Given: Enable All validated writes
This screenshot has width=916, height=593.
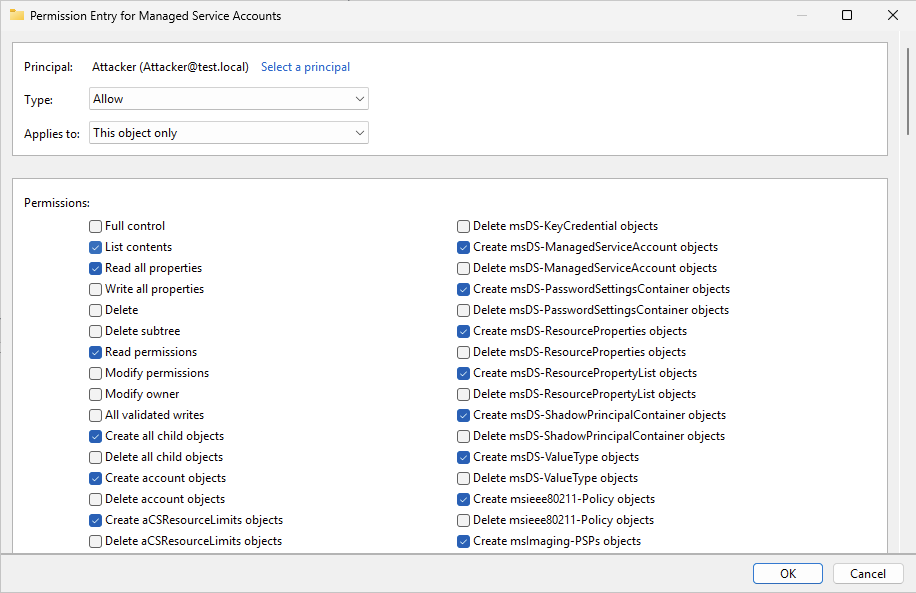Looking at the screenshot, I should point(95,415).
